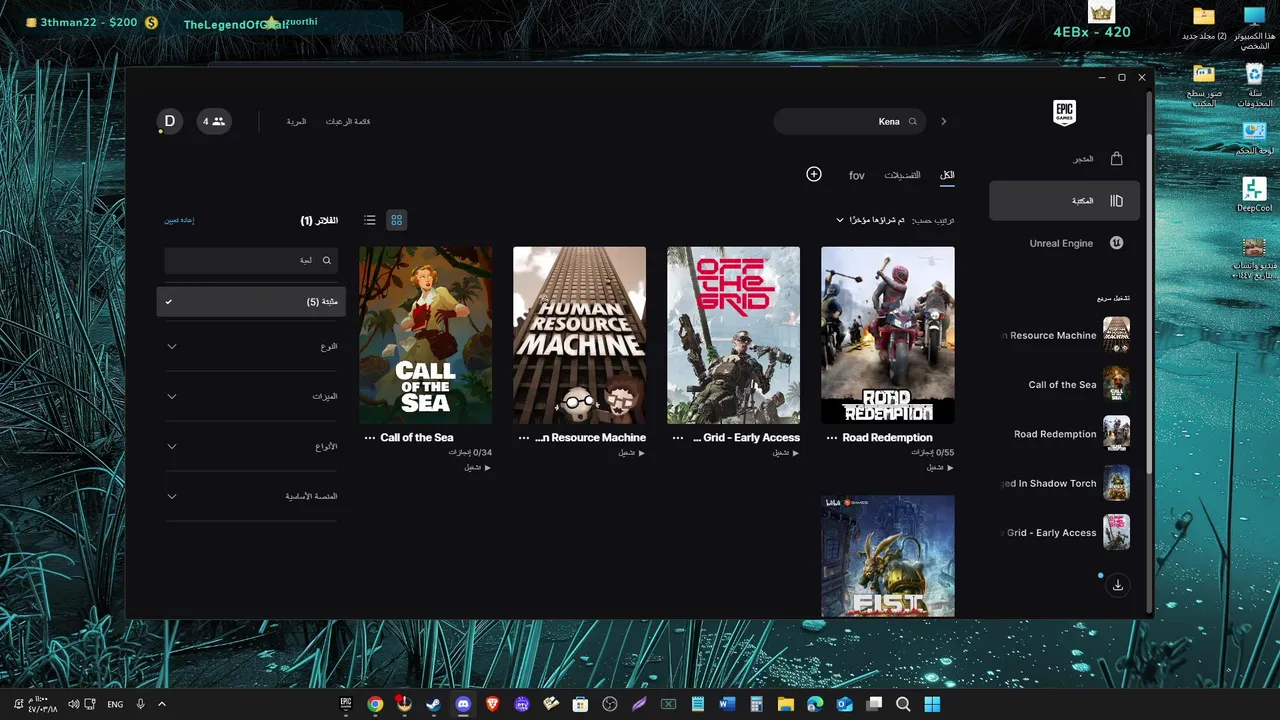This screenshot has width=1280, height=720.
Task: Show hidden system tray icons chevron
Action: click(162, 704)
